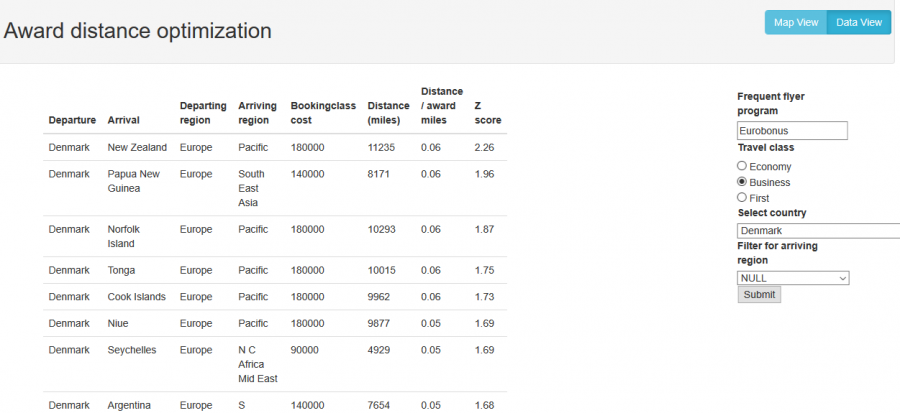
Task: Switch to Map View
Action: [x=796, y=22]
